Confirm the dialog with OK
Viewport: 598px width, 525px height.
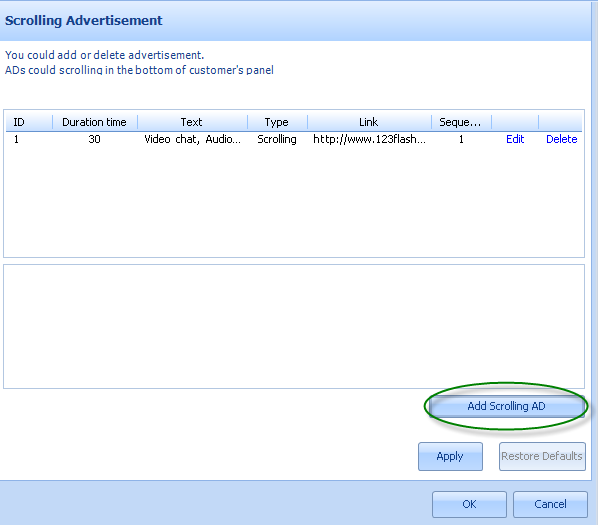[469, 504]
